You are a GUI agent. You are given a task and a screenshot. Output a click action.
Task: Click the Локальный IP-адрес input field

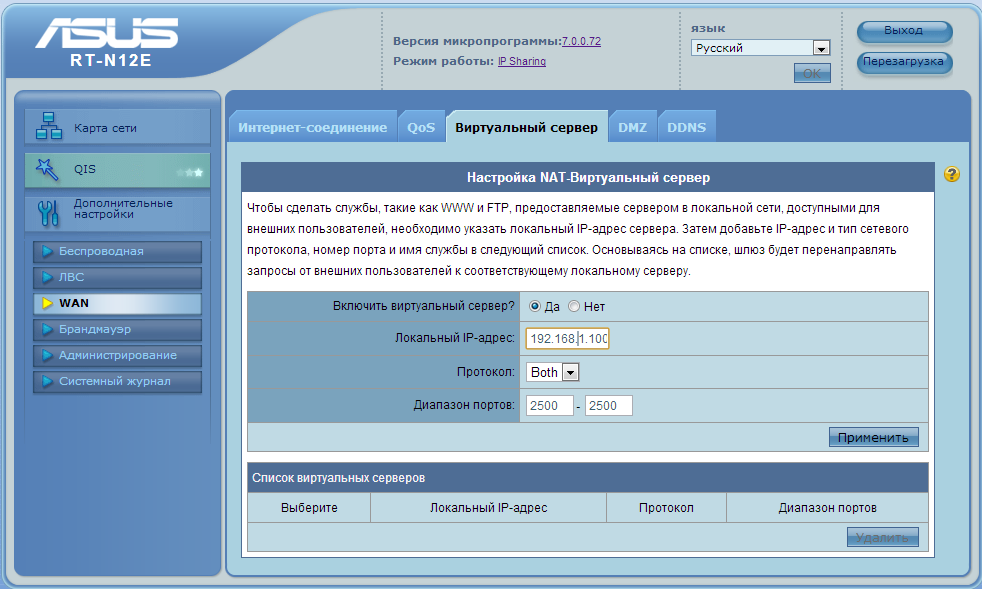[x=567, y=339]
